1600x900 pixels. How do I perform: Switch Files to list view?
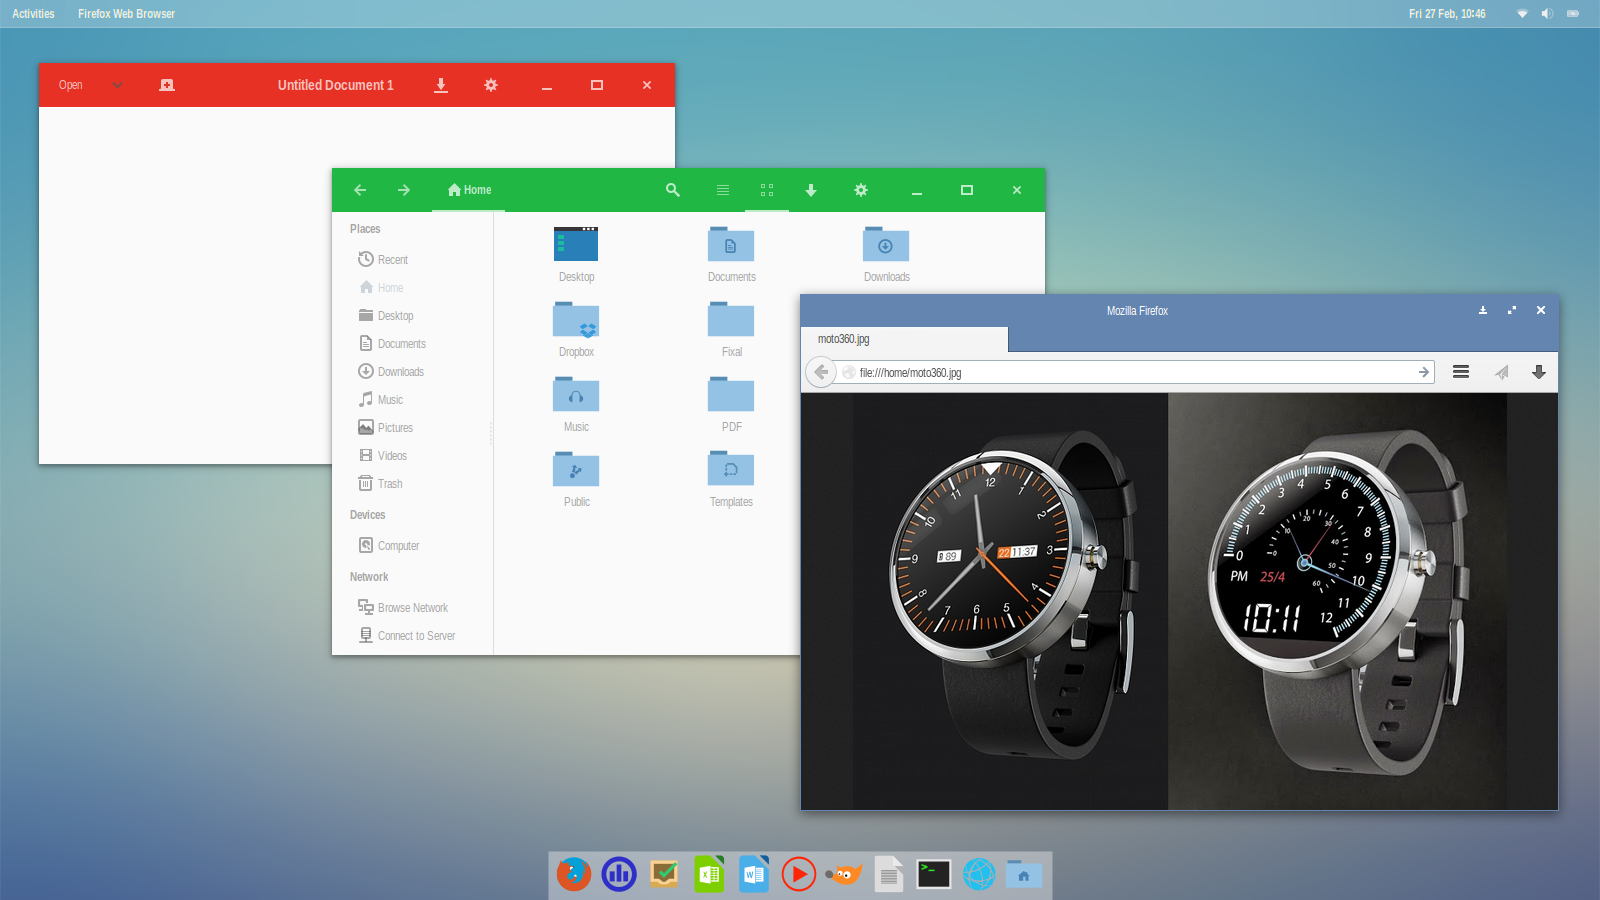pyautogui.click(x=723, y=190)
